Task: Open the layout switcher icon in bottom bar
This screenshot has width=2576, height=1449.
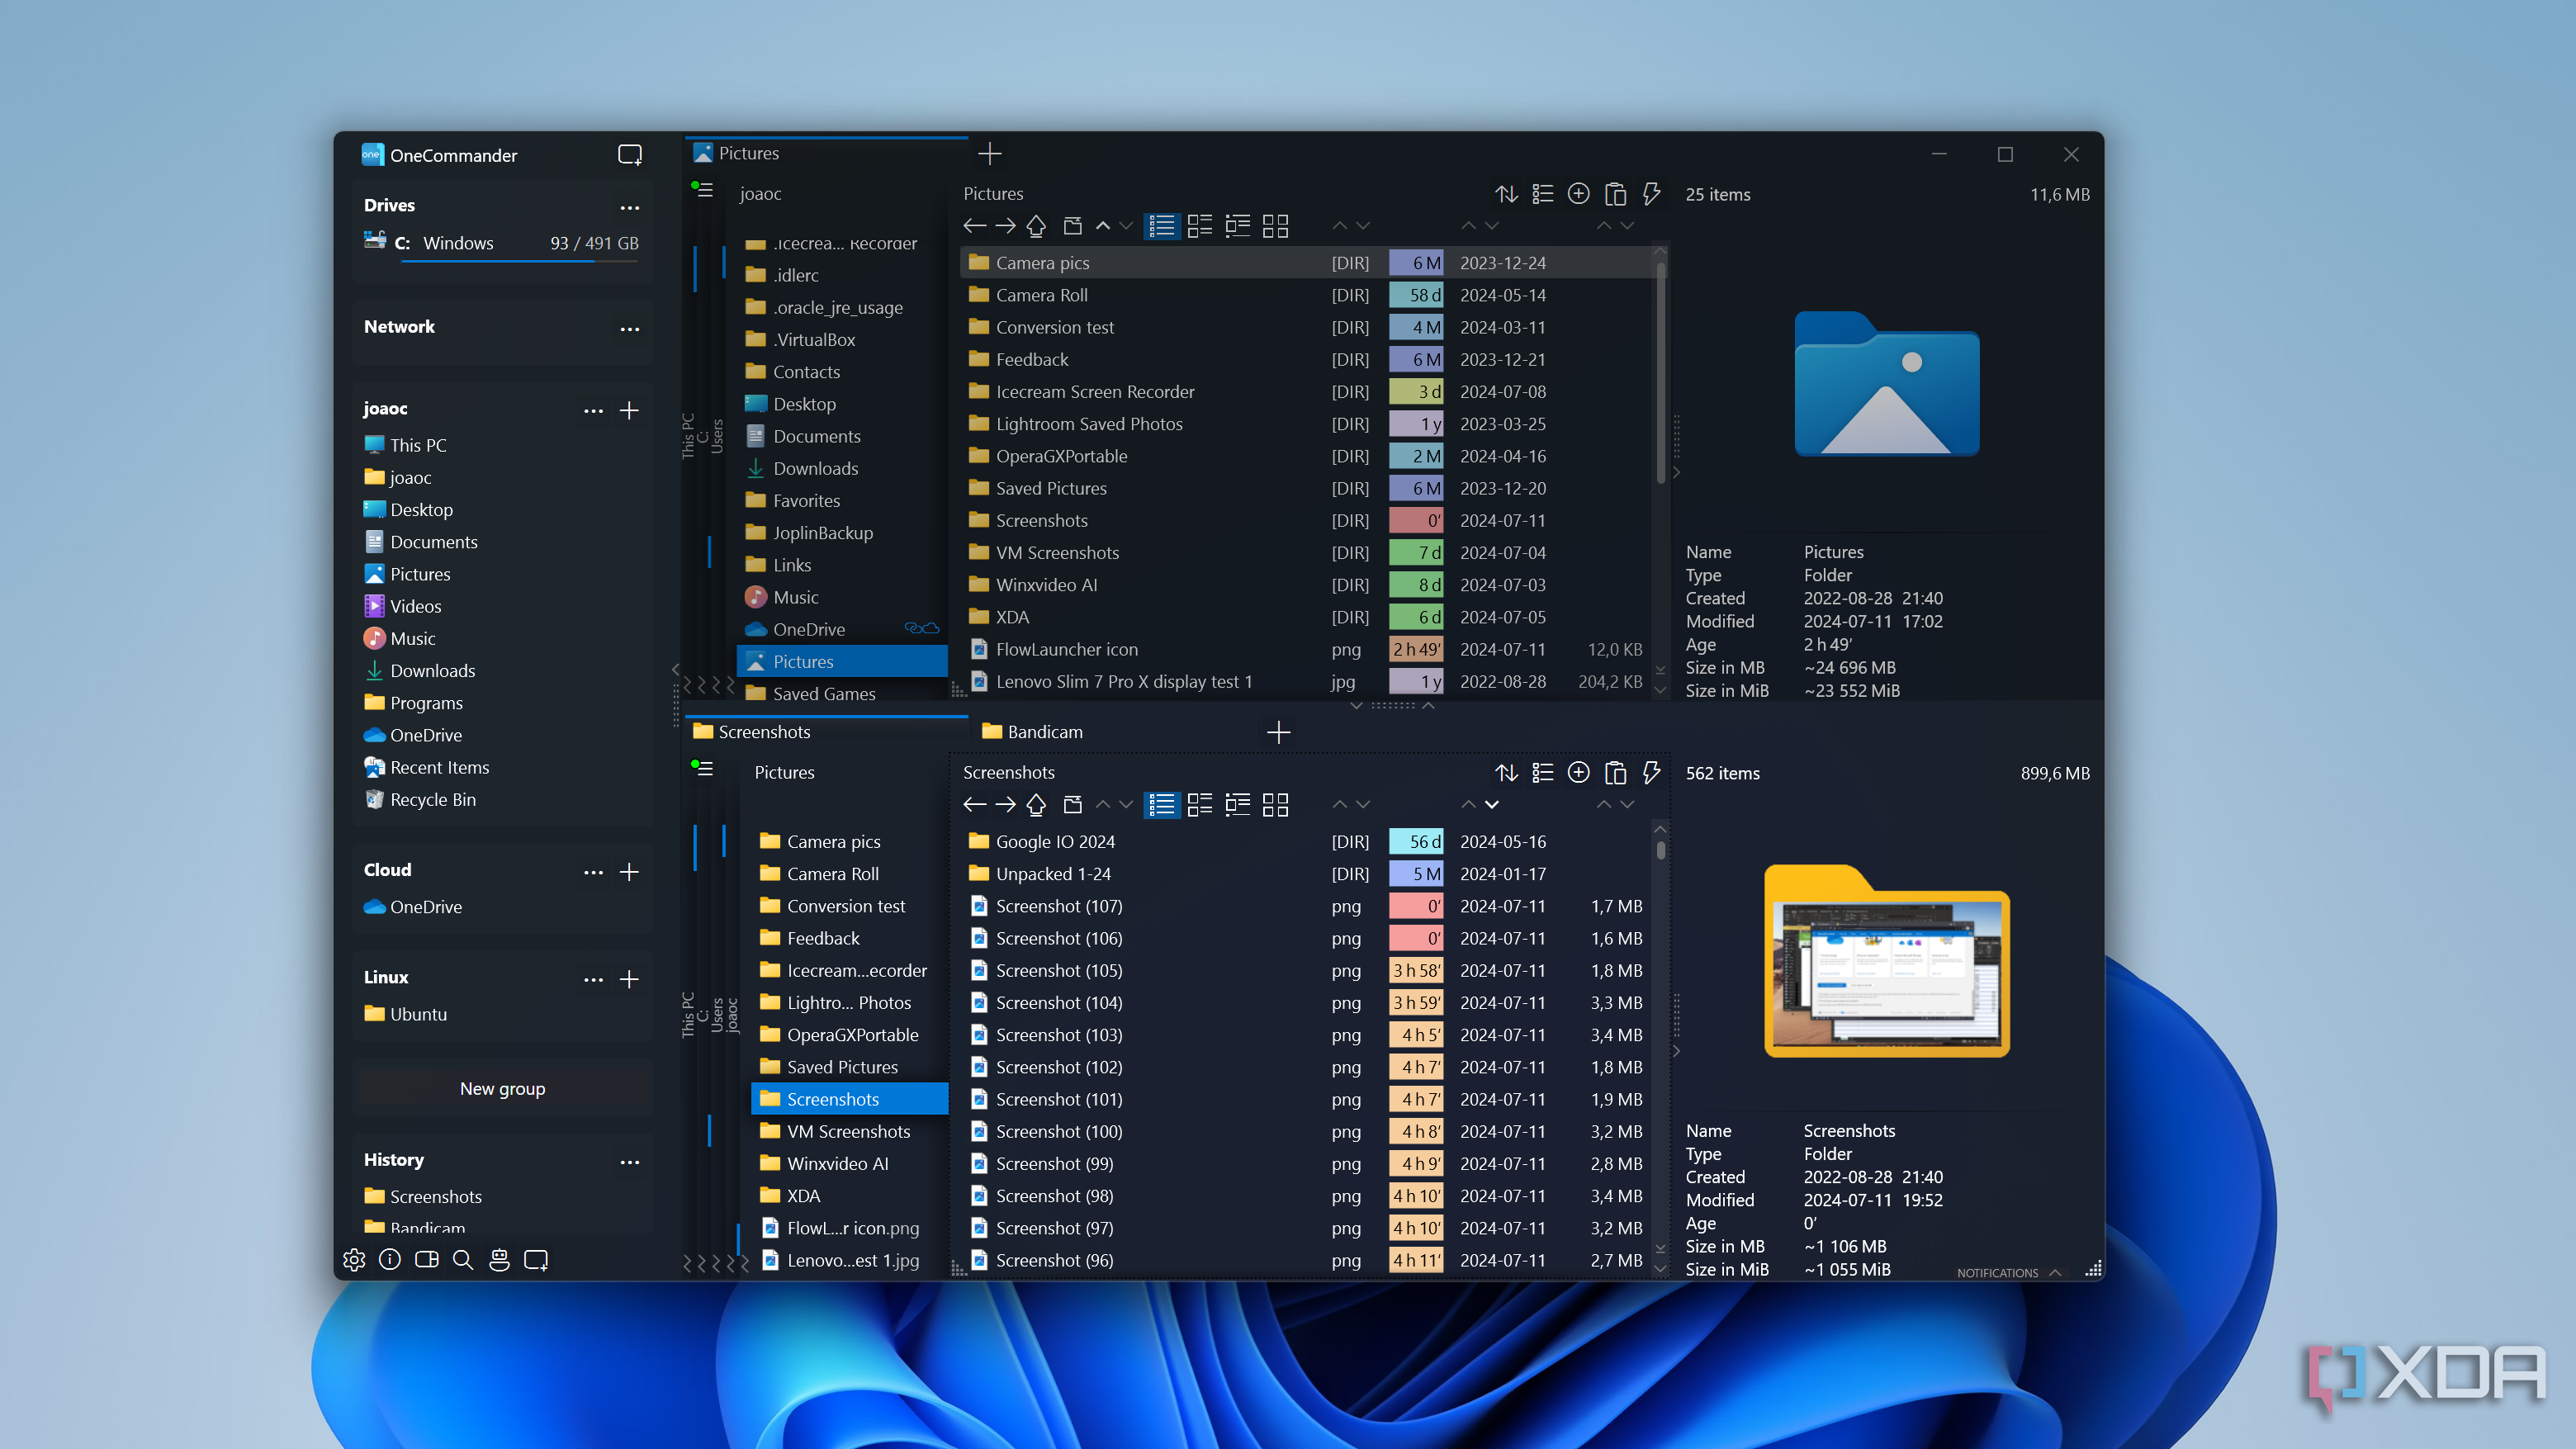Action: [x=427, y=1260]
